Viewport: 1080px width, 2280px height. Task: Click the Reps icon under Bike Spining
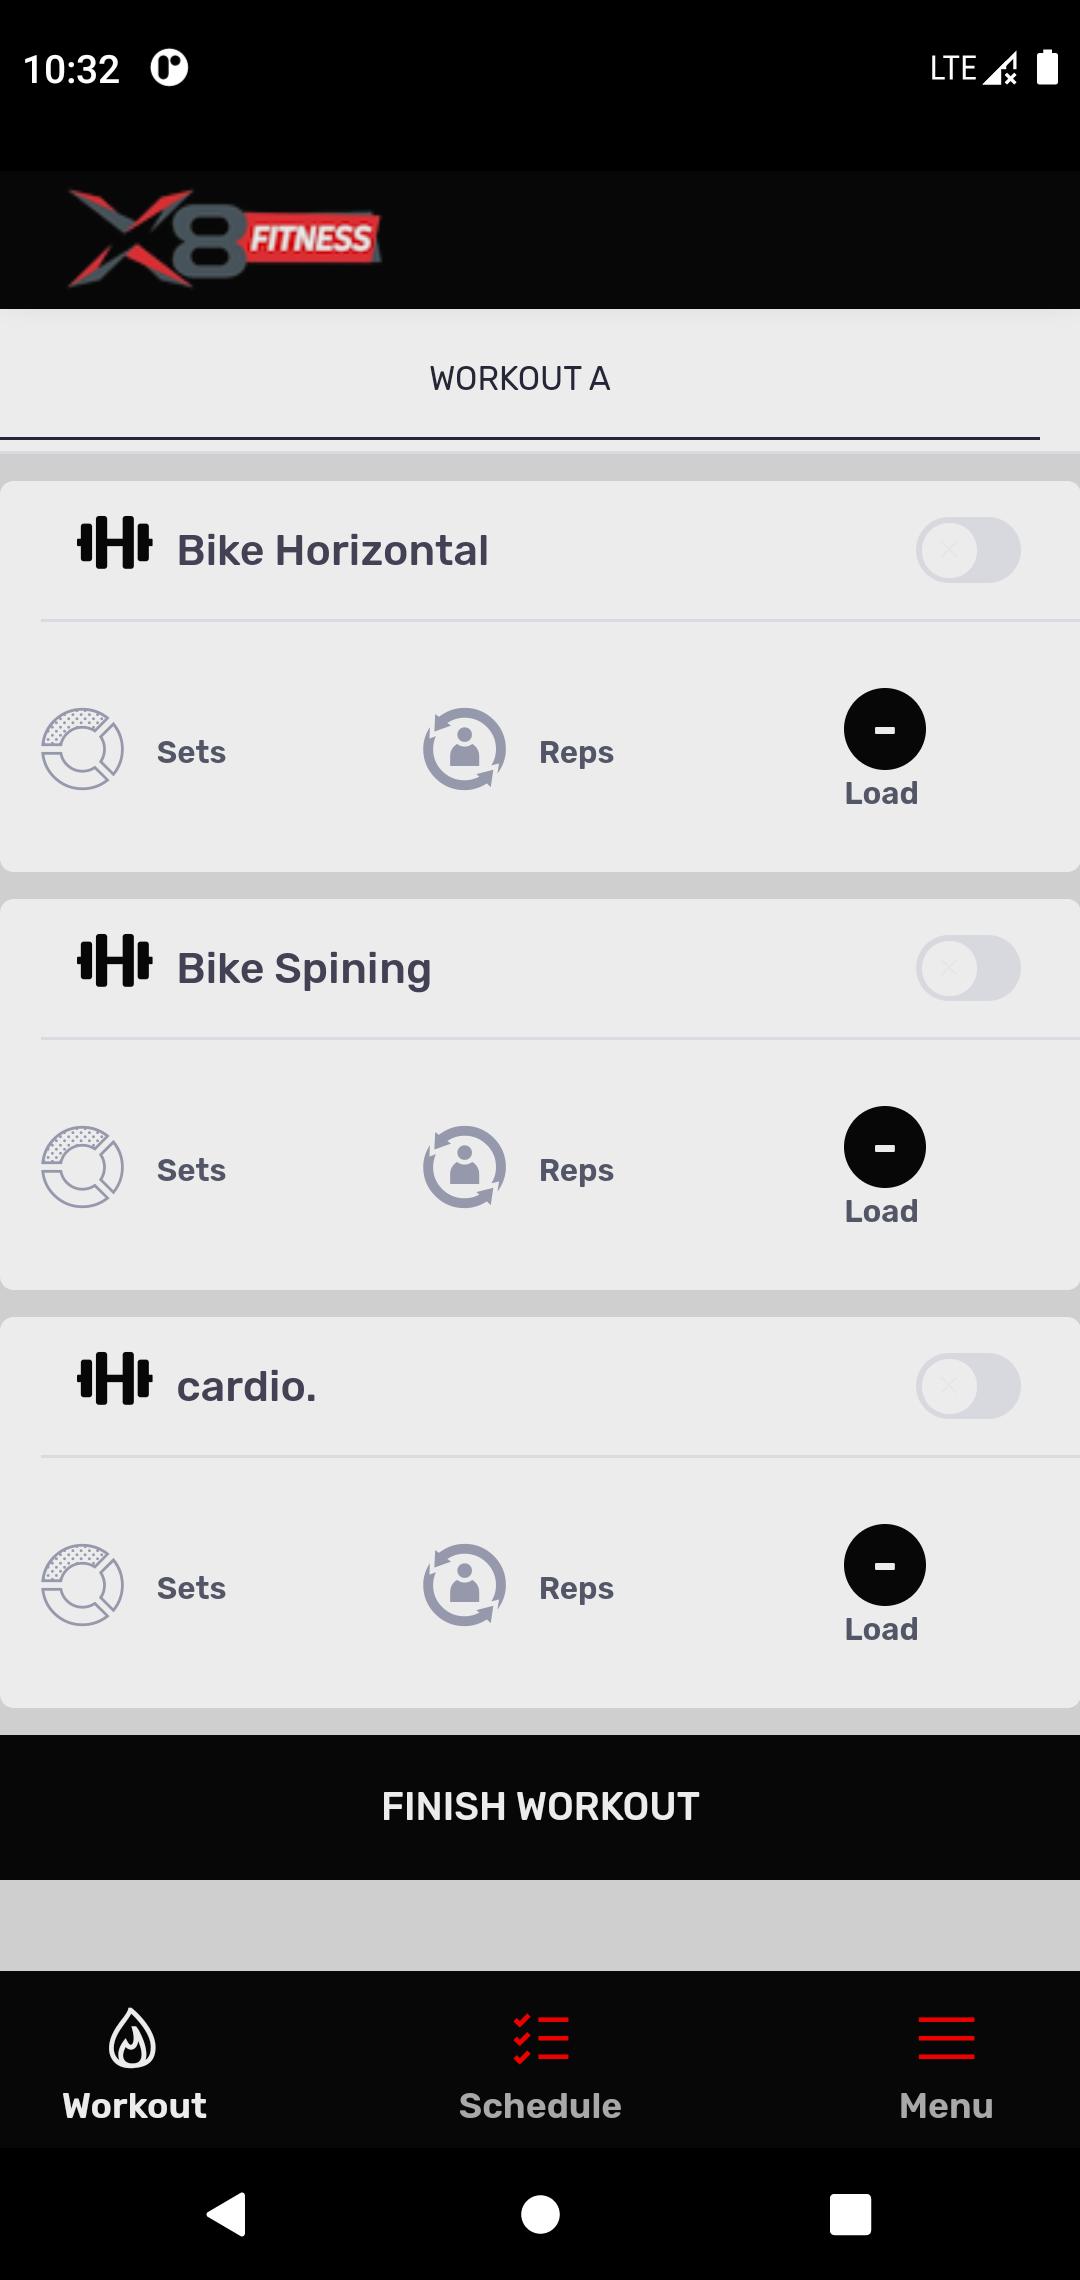point(464,1167)
